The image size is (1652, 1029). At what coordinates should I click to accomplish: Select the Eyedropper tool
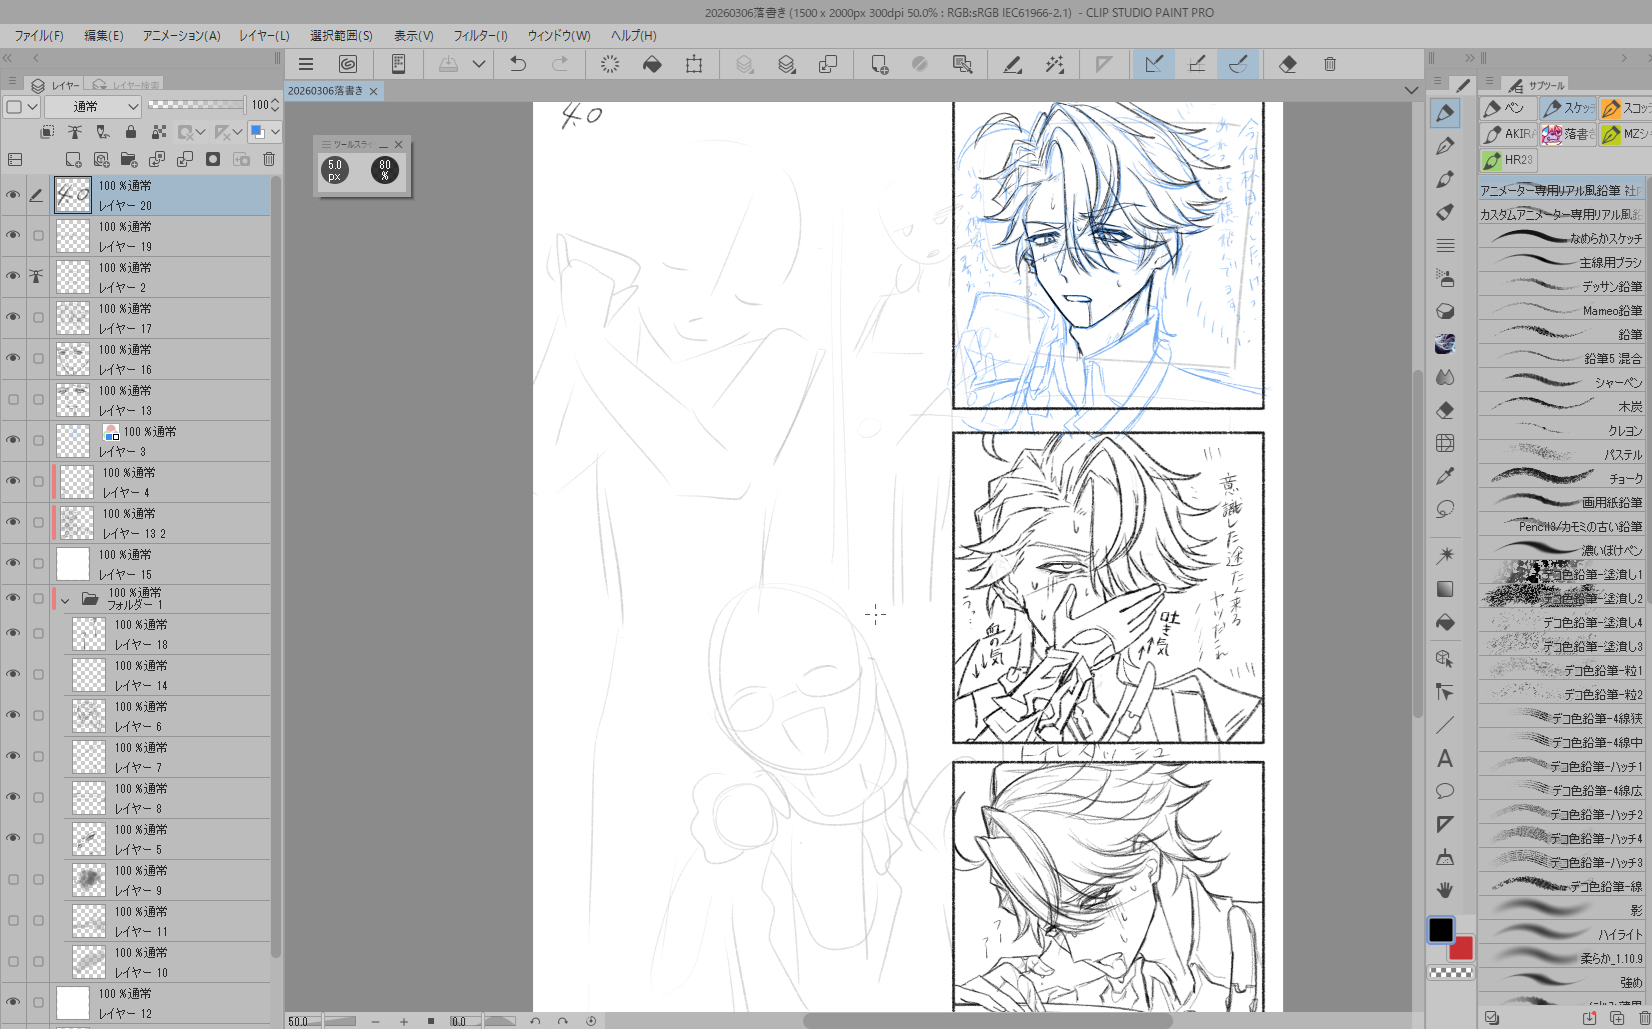tap(1445, 476)
